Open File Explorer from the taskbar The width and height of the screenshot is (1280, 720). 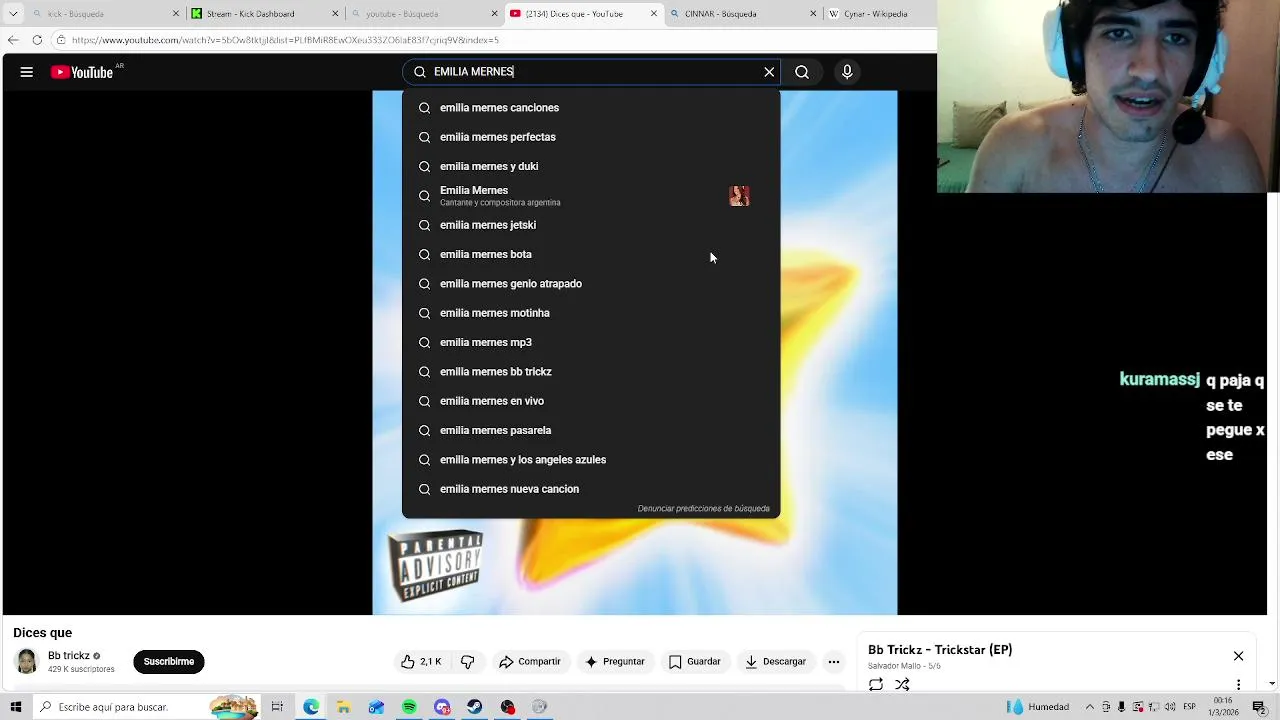coord(343,707)
